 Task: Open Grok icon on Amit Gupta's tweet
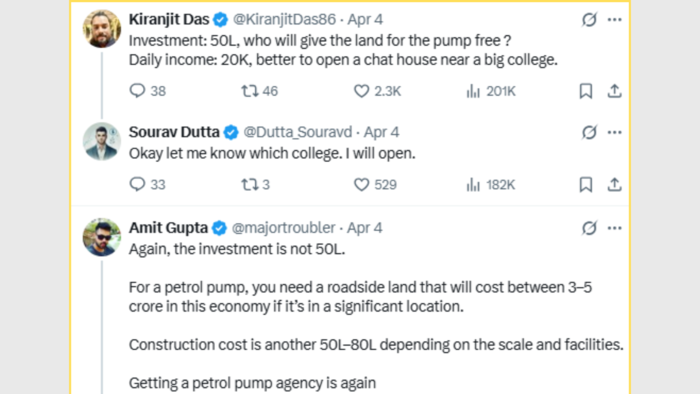(x=589, y=228)
